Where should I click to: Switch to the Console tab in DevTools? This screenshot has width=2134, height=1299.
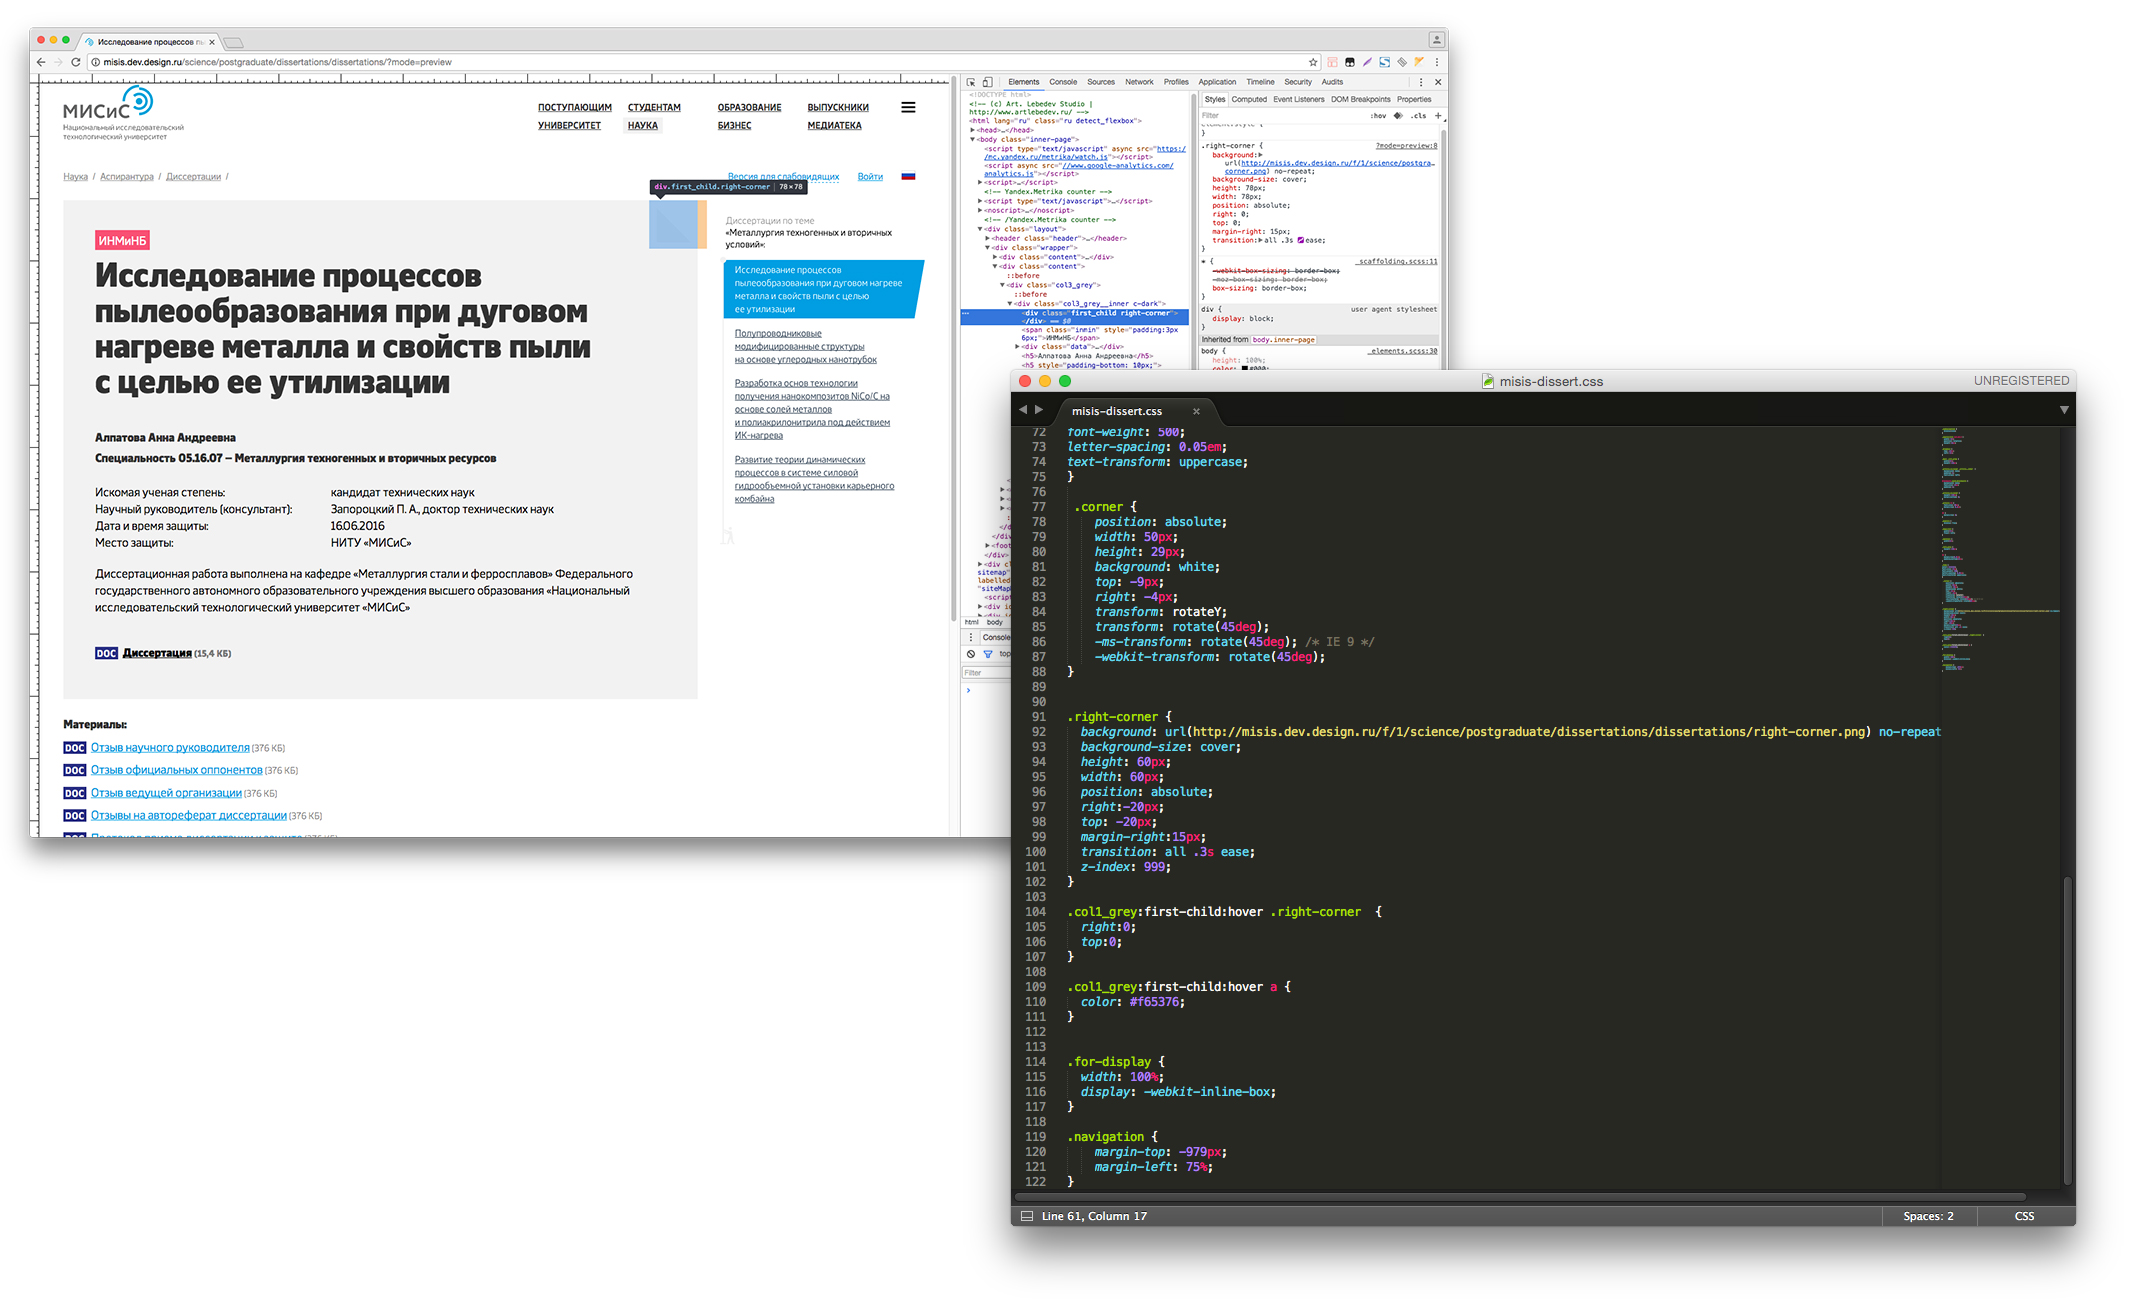(1062, 82)
